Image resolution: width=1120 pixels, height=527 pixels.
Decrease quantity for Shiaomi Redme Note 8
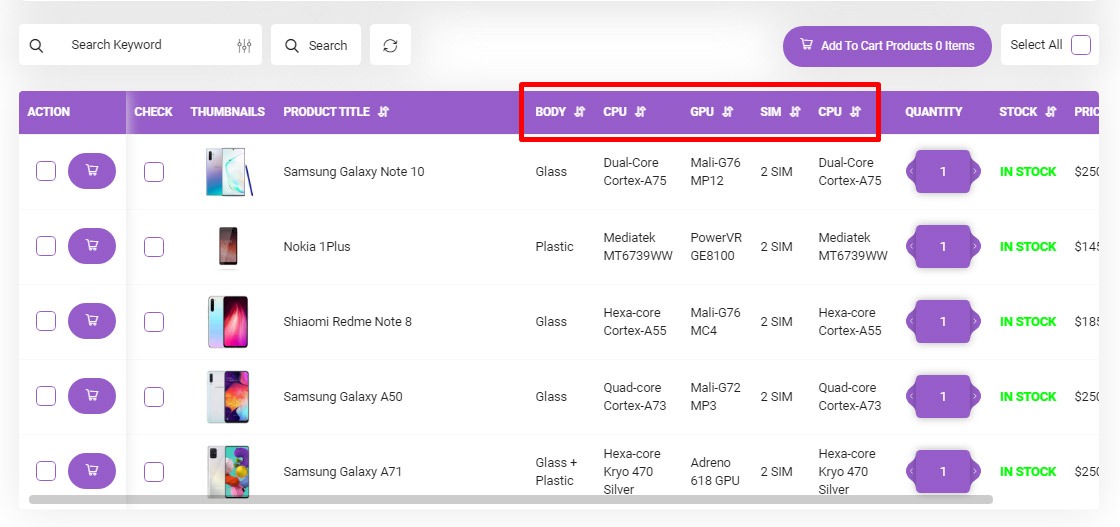click(911, 321)
